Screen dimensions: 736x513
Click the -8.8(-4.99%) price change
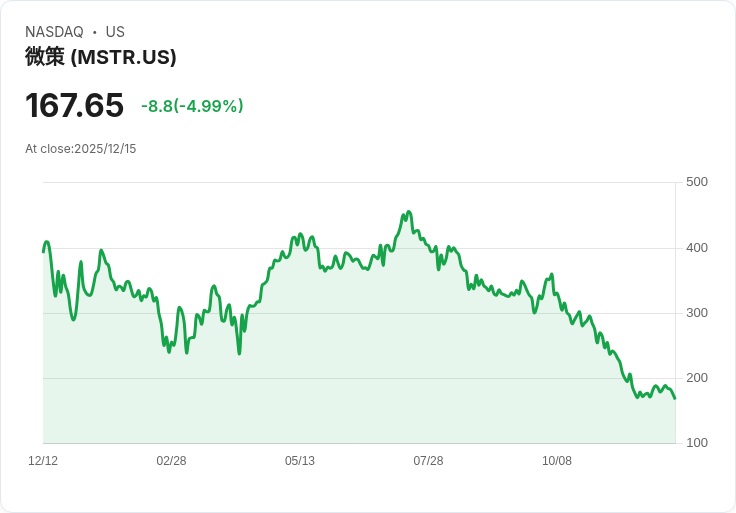coord(192,106)
